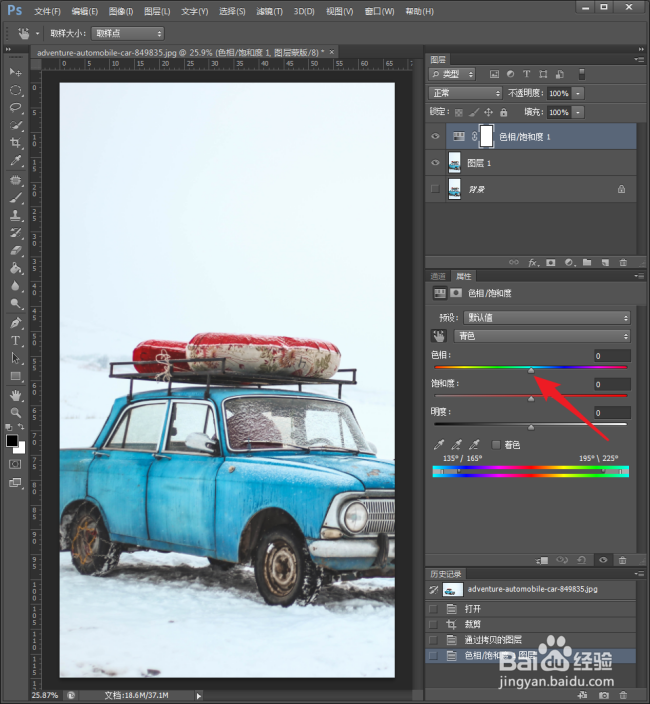Click the layer effects fx icon
Image resolution: width=650 pixels, height=704 pixels.
533,263
